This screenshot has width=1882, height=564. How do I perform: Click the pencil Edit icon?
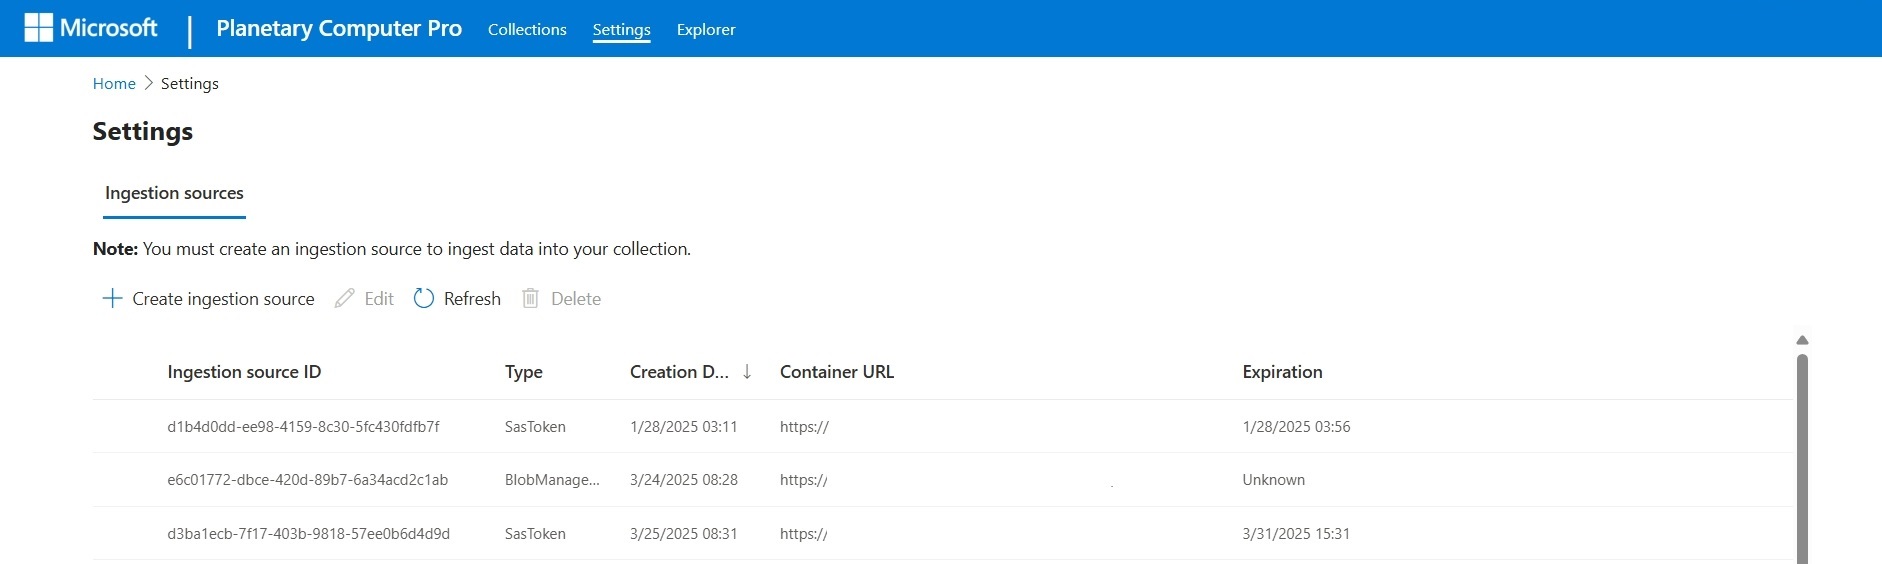[x=345, y=298]
